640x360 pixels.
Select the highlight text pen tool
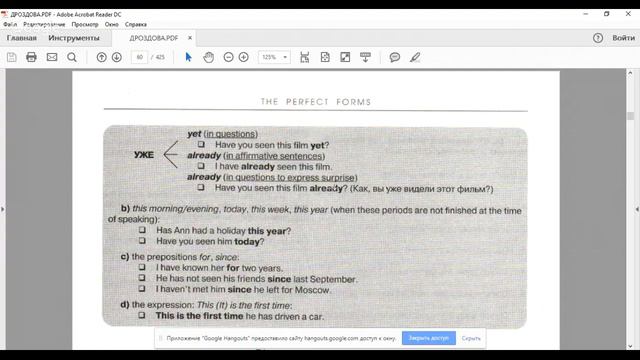415,57
